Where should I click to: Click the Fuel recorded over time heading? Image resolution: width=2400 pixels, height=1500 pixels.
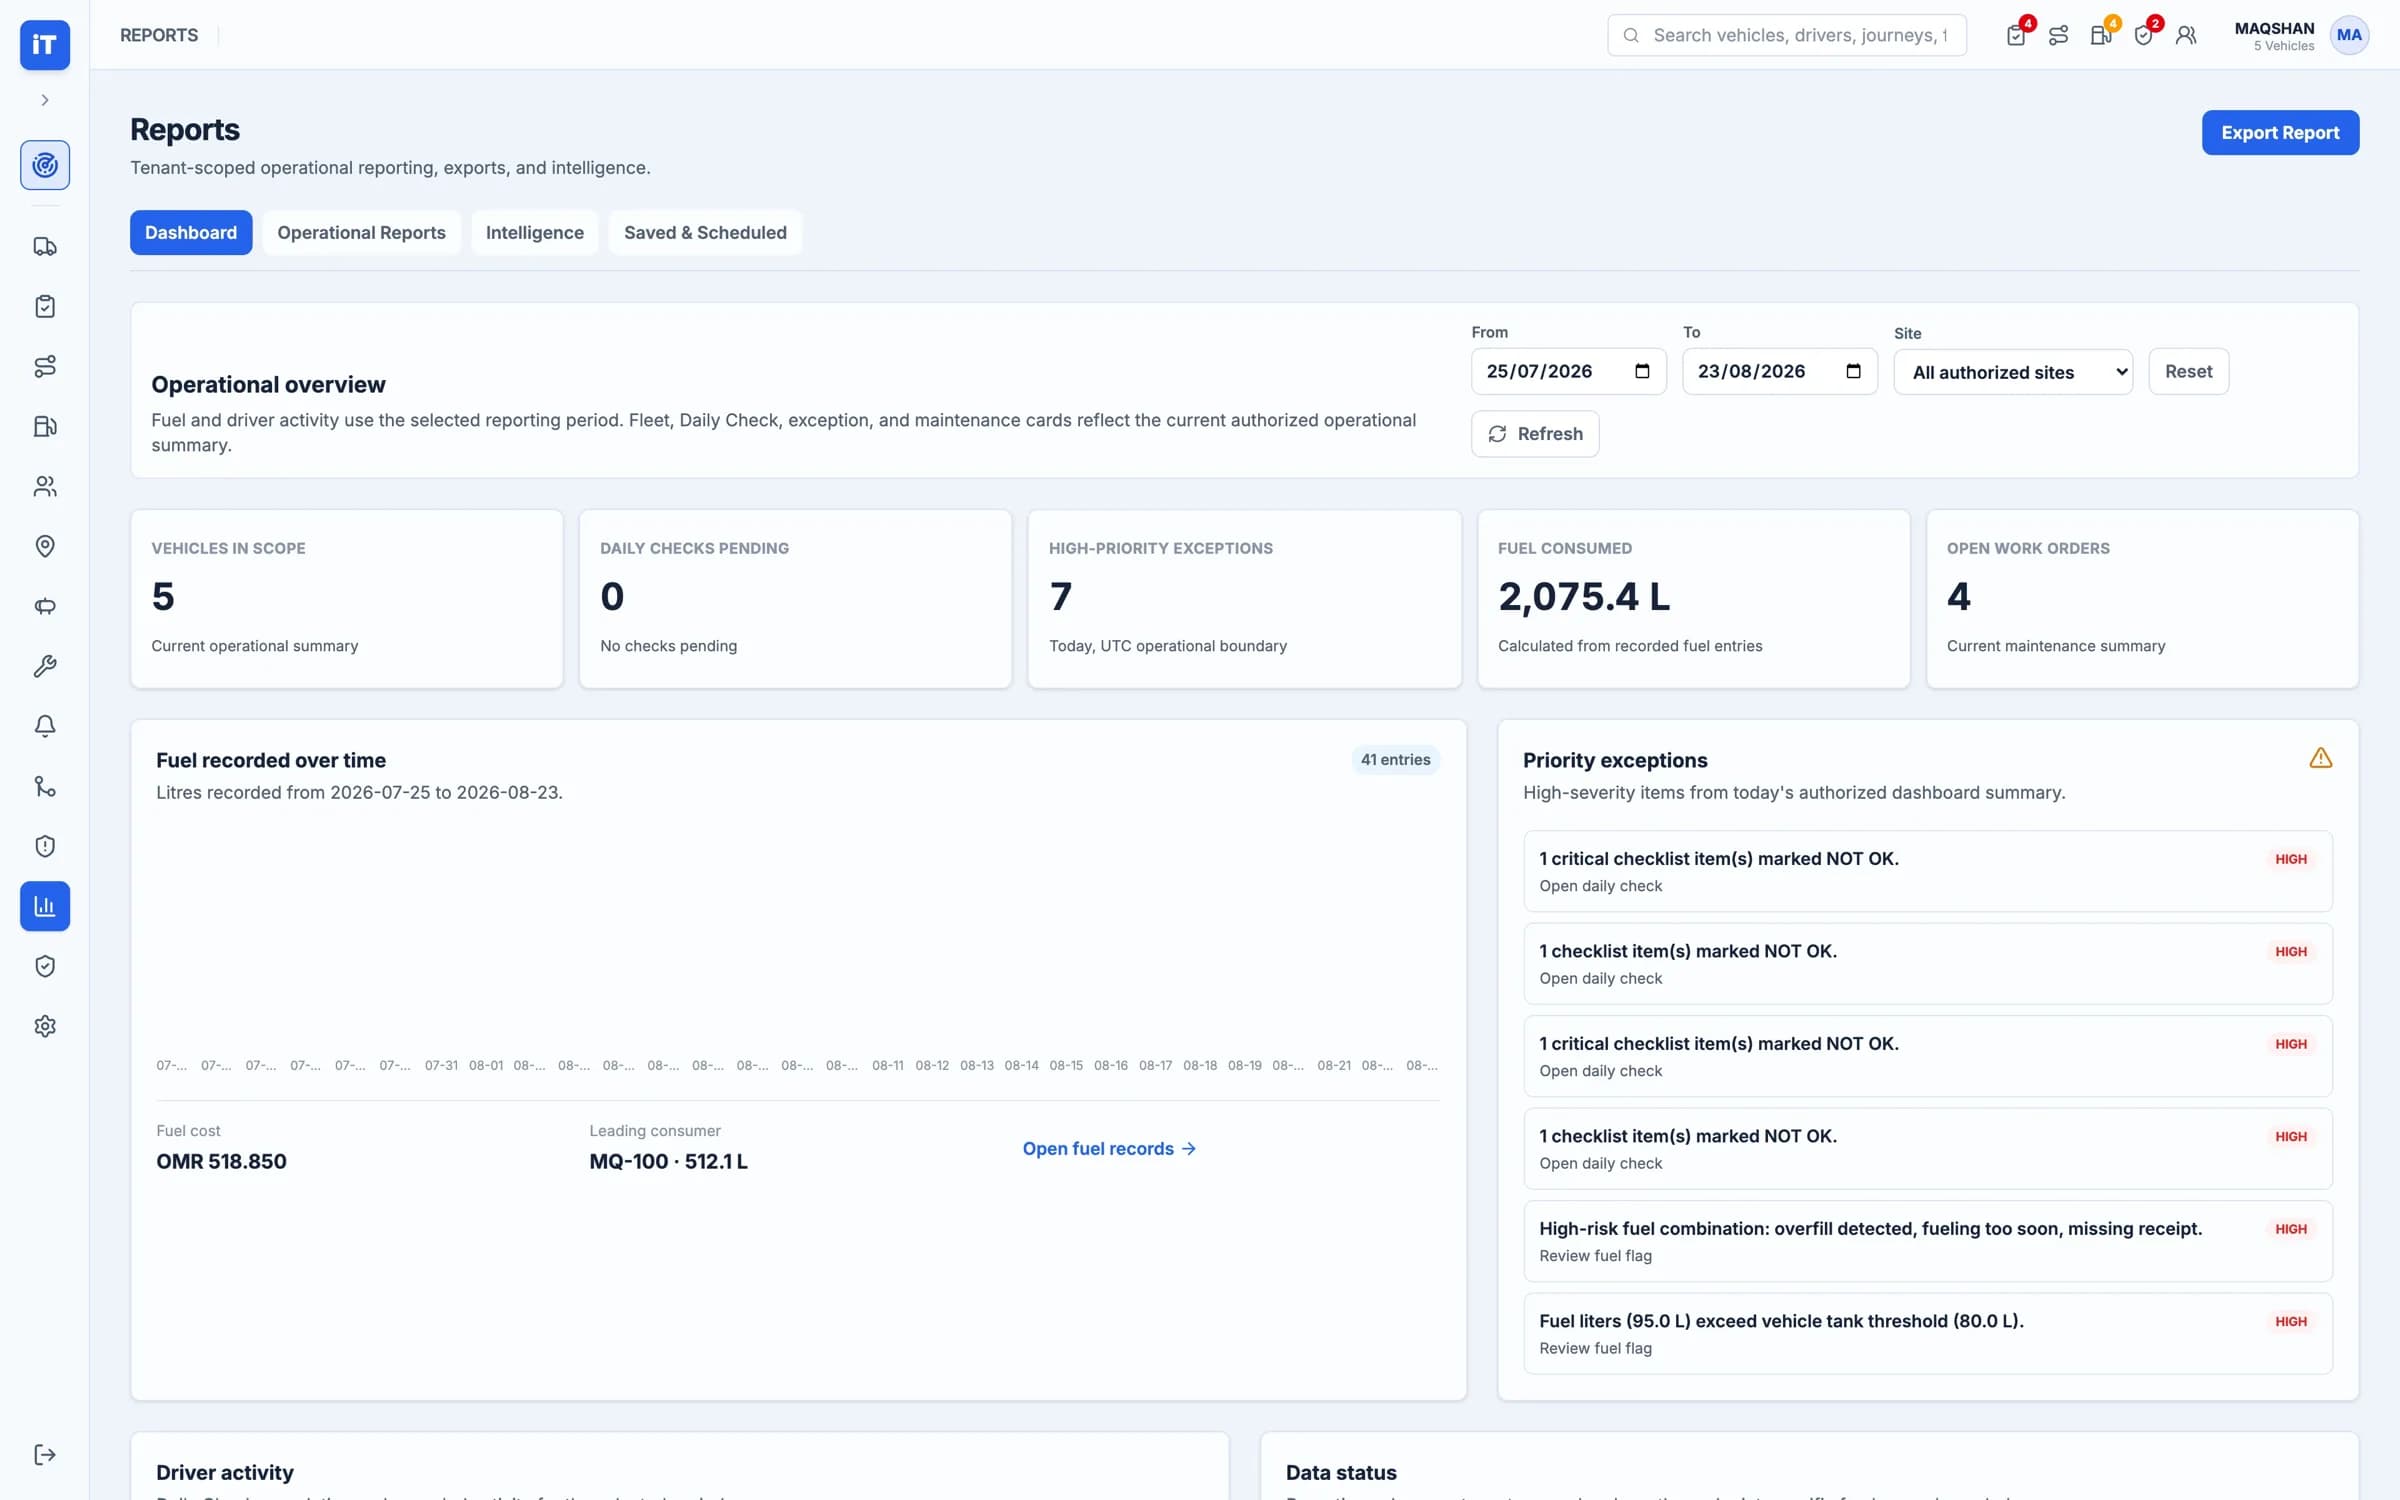pos(271,760)
